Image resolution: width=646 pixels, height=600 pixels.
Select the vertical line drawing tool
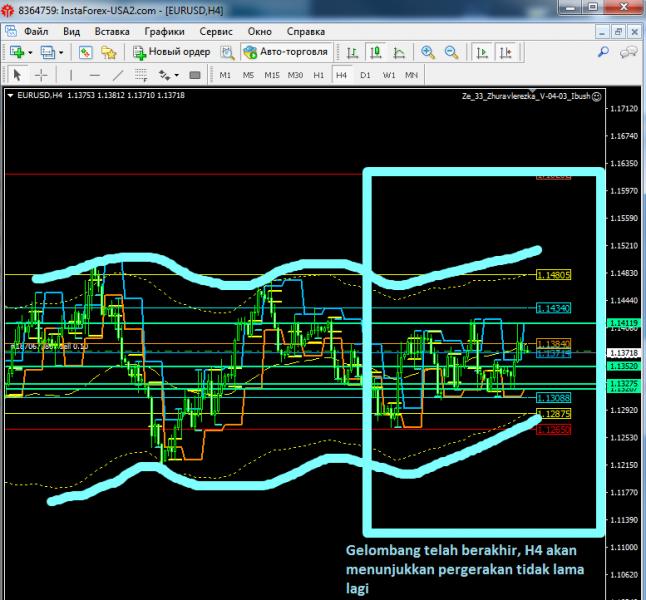(71, 75)
